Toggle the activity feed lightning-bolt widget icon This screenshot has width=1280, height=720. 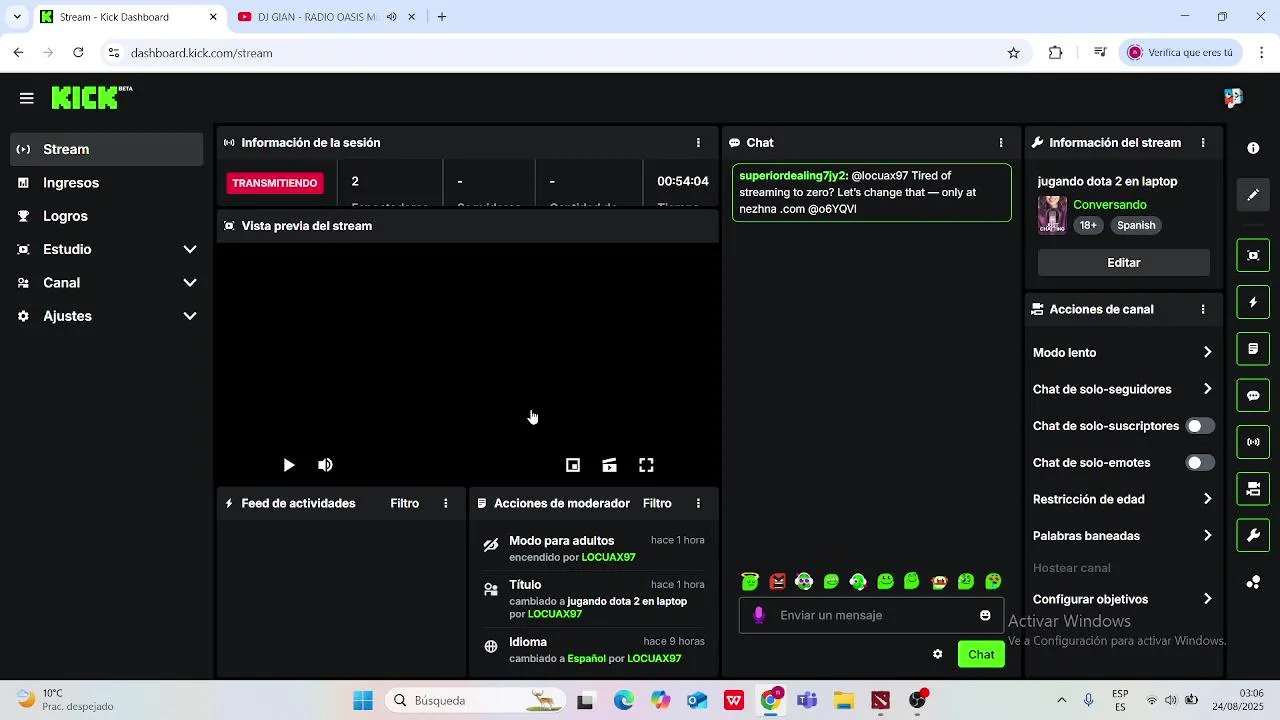[x=1253, y=302]
